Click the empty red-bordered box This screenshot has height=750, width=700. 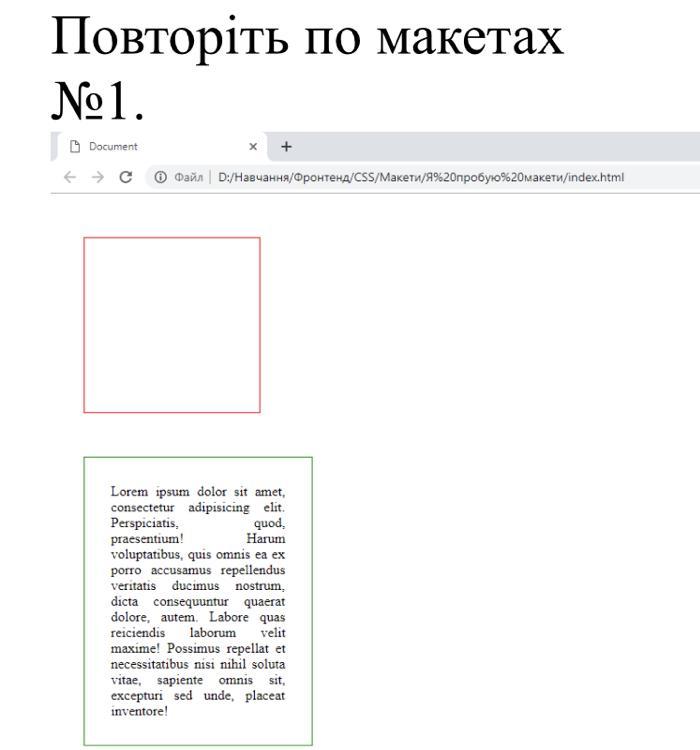click(x=172, y=325)
